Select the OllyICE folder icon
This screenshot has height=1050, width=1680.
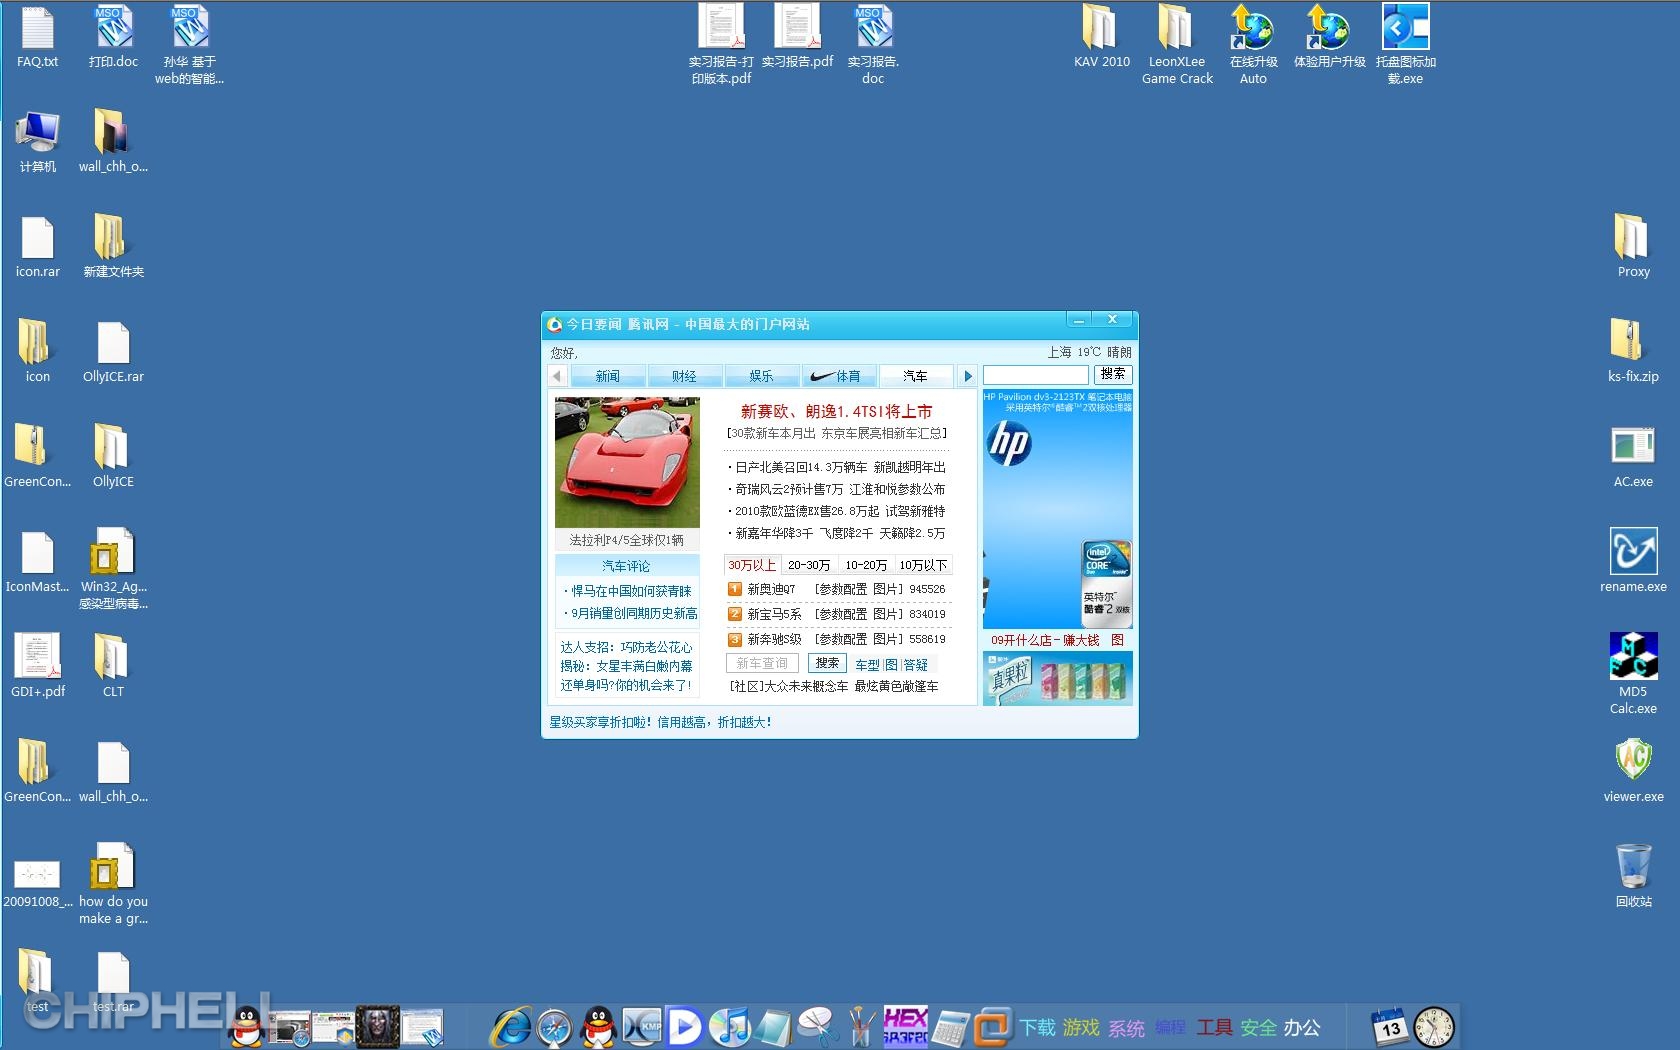113,455
